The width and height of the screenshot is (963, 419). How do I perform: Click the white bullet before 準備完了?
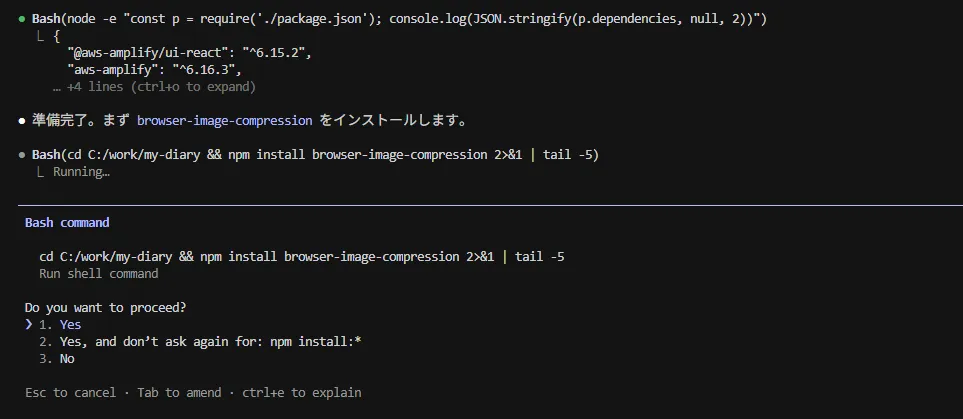pos(22,120)
